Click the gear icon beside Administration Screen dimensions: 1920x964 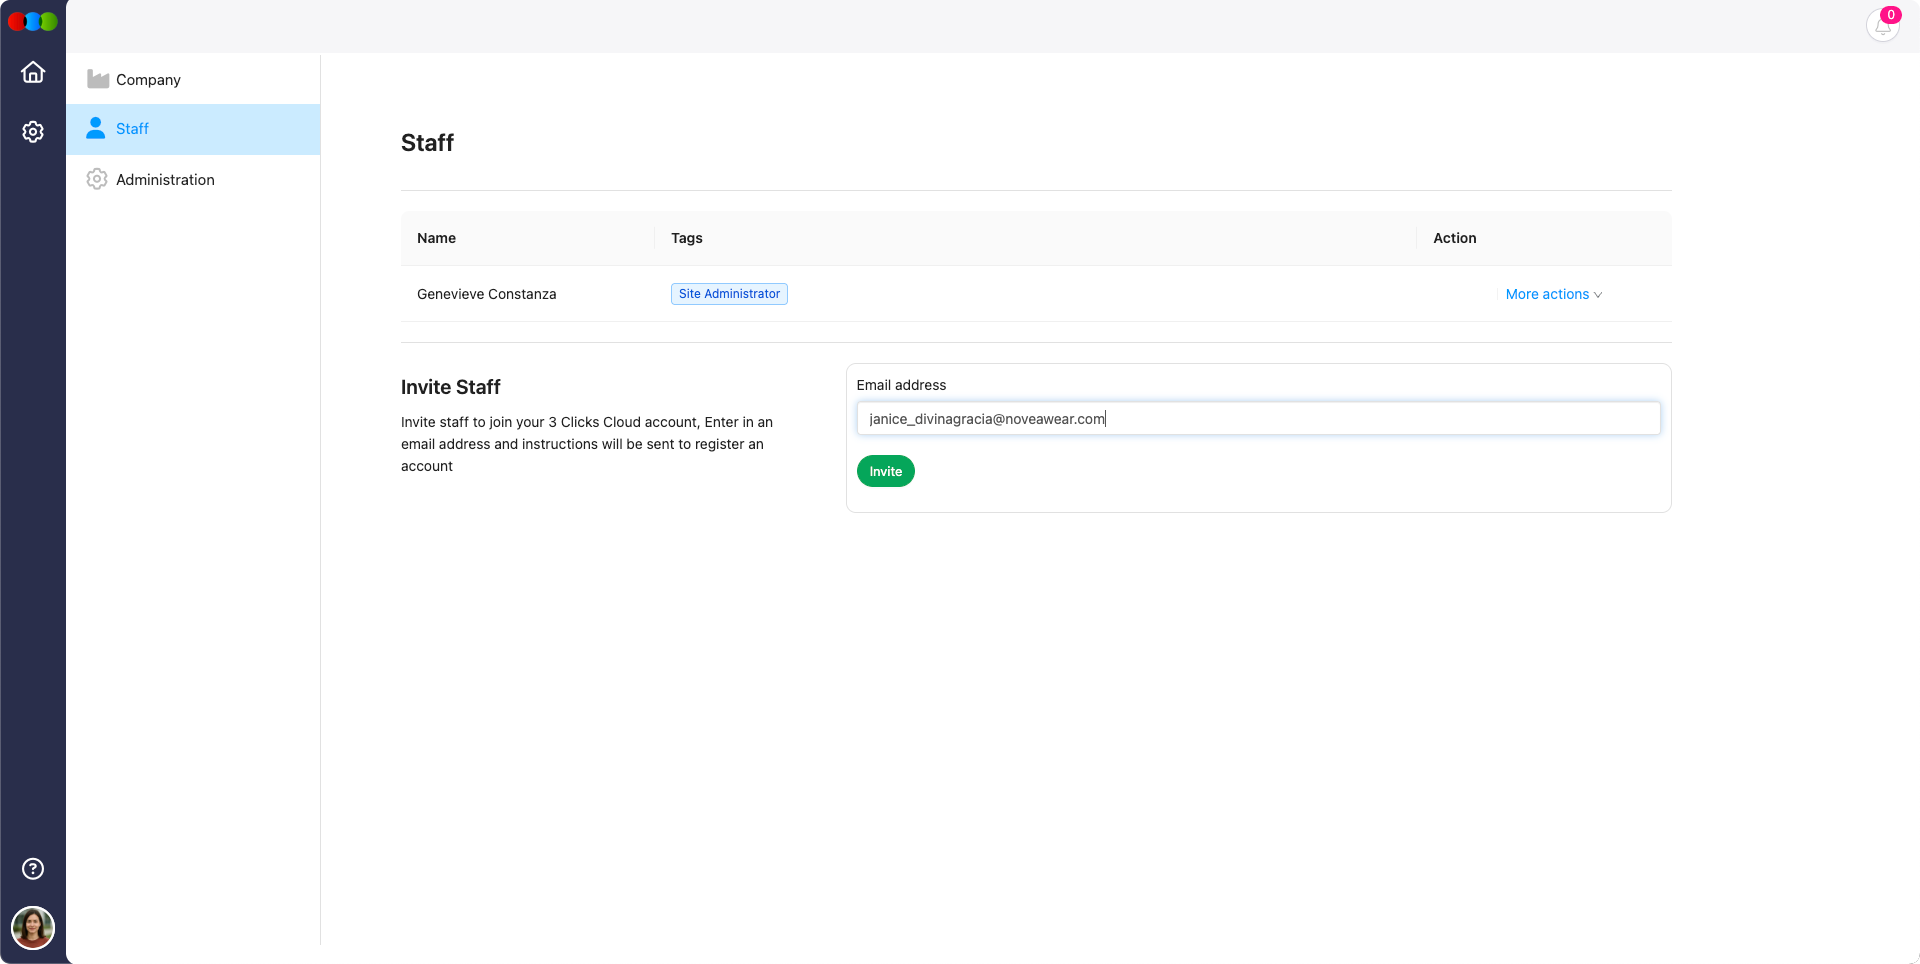point(97,179)
